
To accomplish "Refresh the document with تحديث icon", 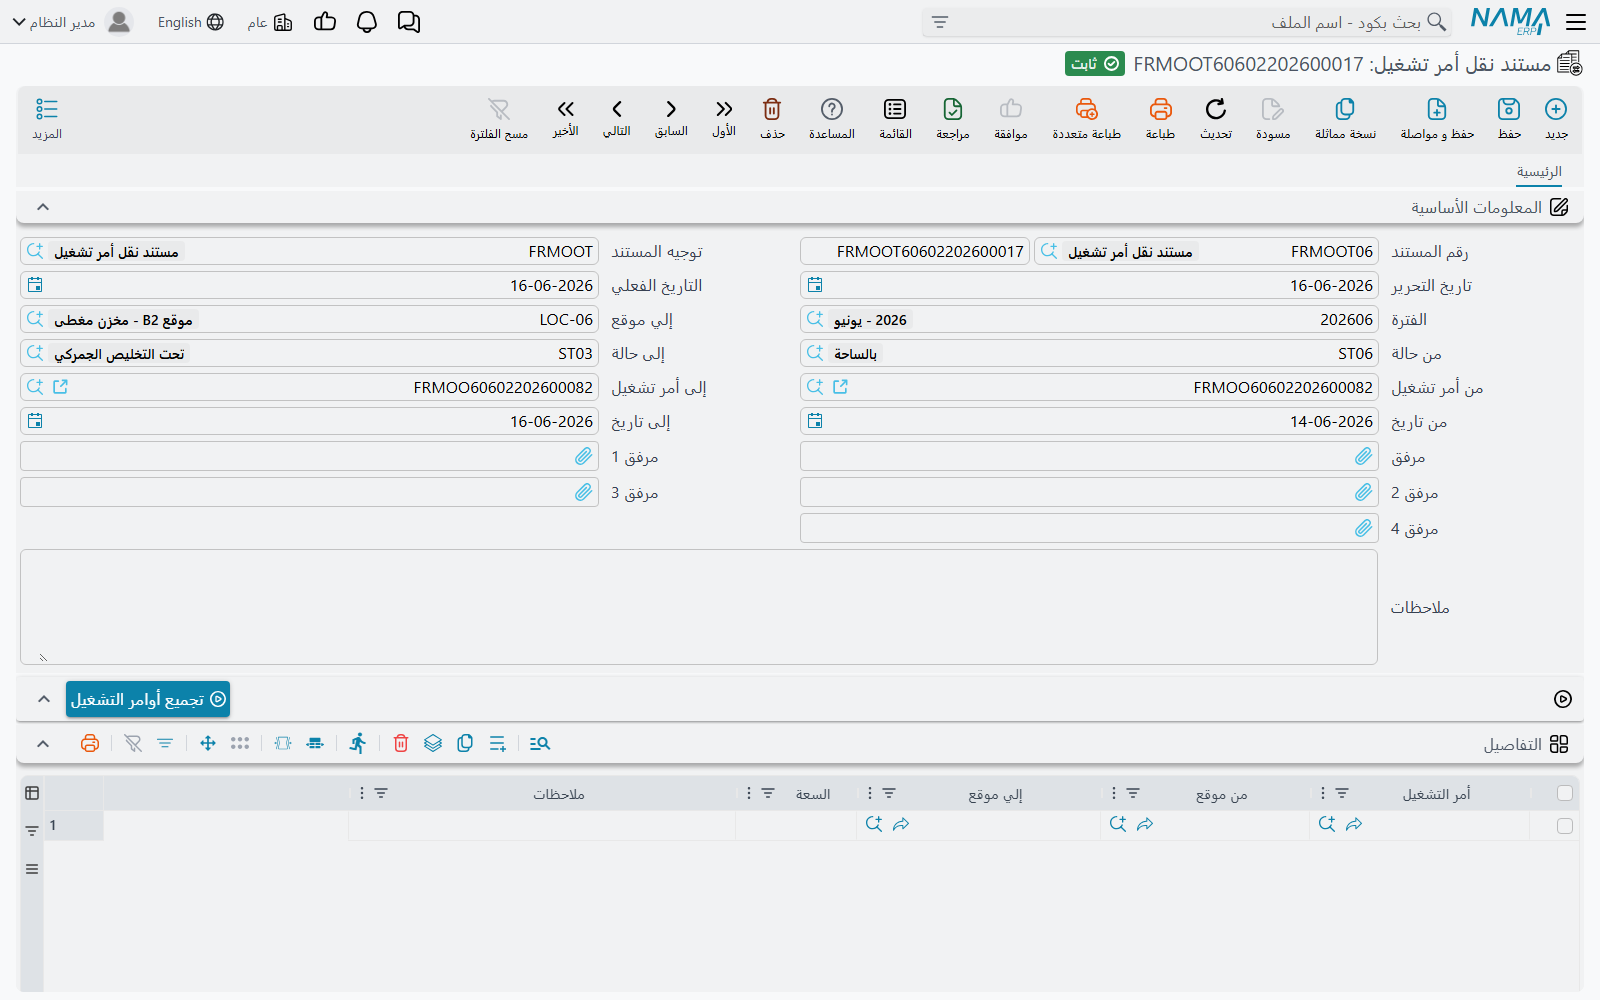I will 1216,118.
